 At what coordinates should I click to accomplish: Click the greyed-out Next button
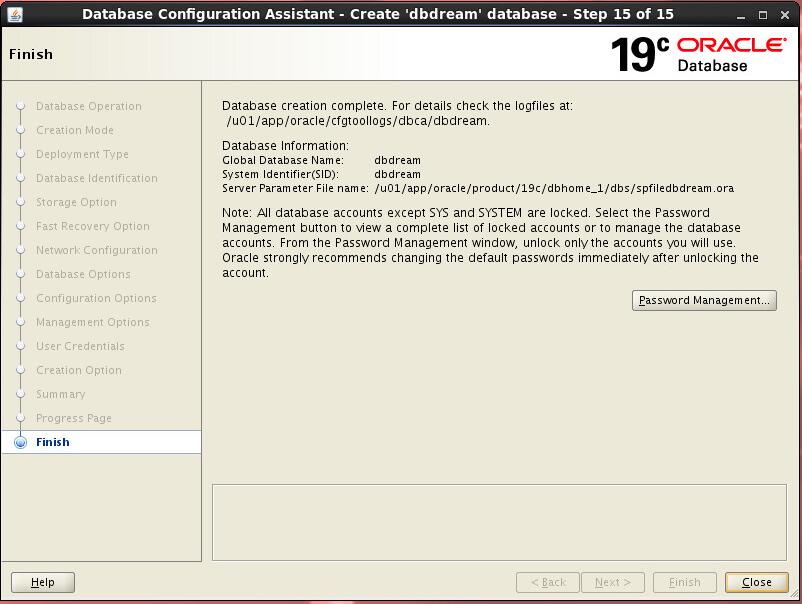coord(613,582)
